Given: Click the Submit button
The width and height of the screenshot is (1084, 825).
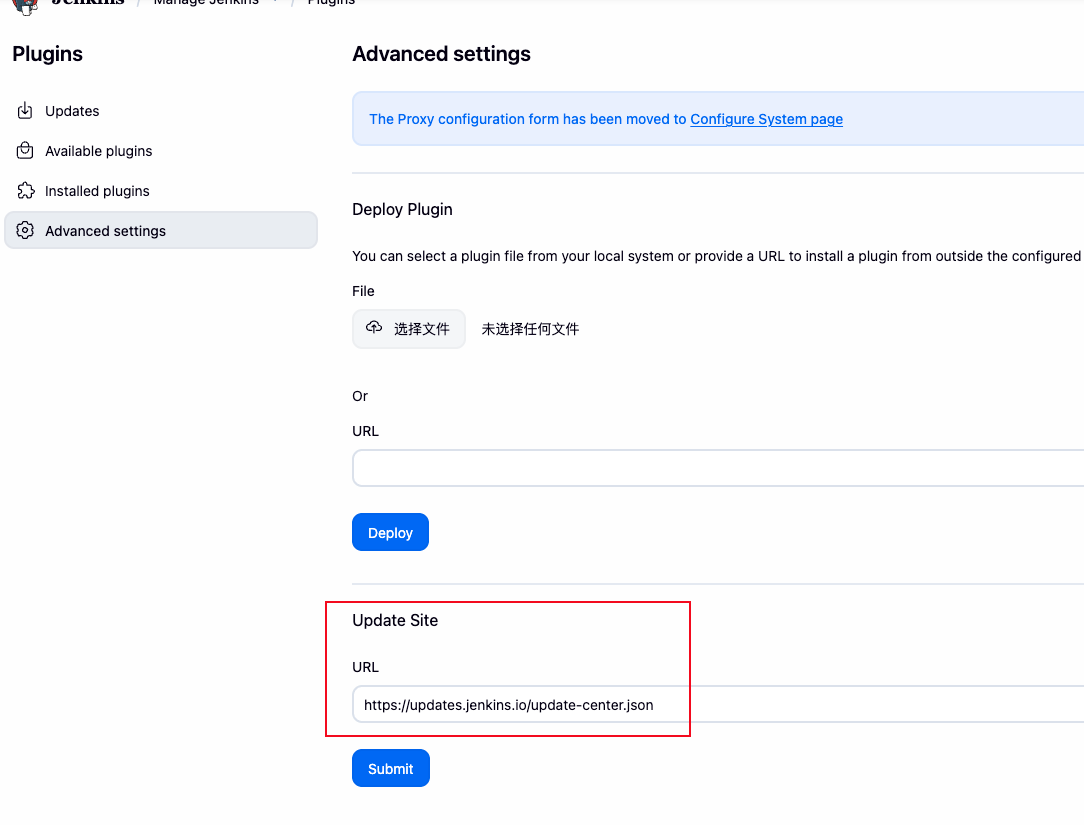Looking at the screenshot, I should [391, 768].
